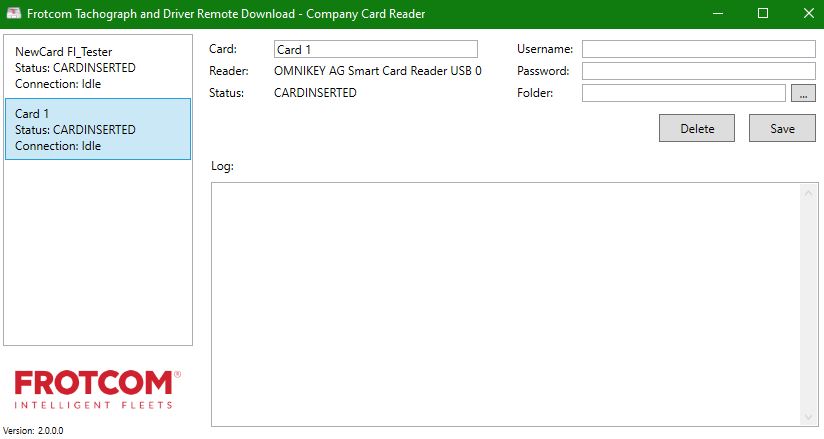Click the CARDINSERTED status value in details
This screenshot has width=824, height=439.
pyautogui.click(x=315, y=93)
